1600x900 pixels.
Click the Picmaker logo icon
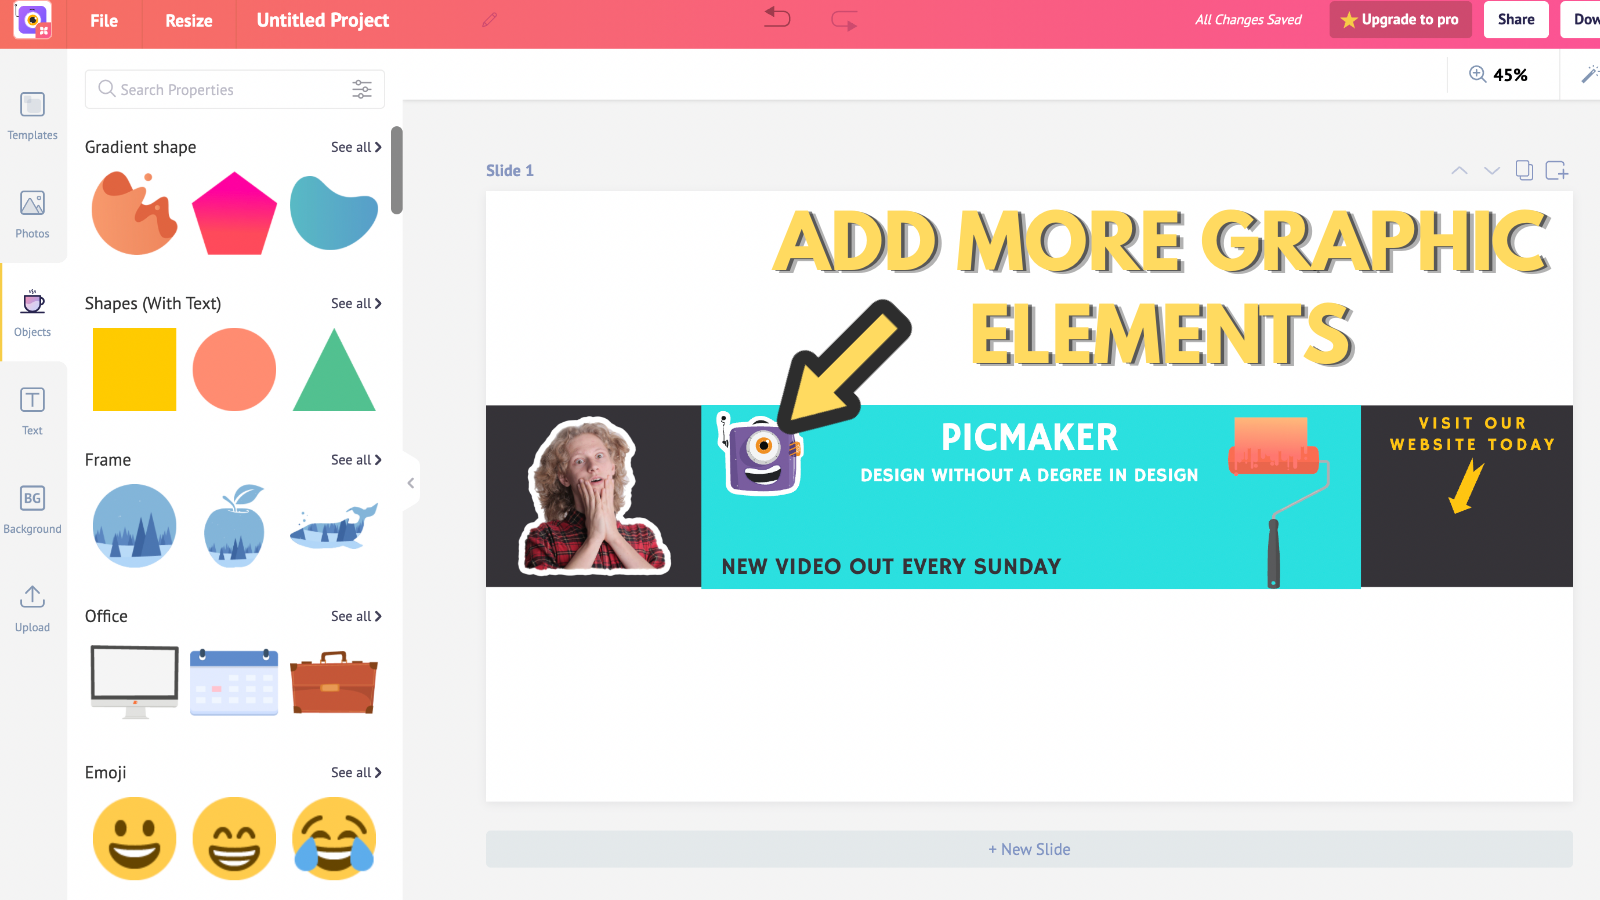coord(32,20)
